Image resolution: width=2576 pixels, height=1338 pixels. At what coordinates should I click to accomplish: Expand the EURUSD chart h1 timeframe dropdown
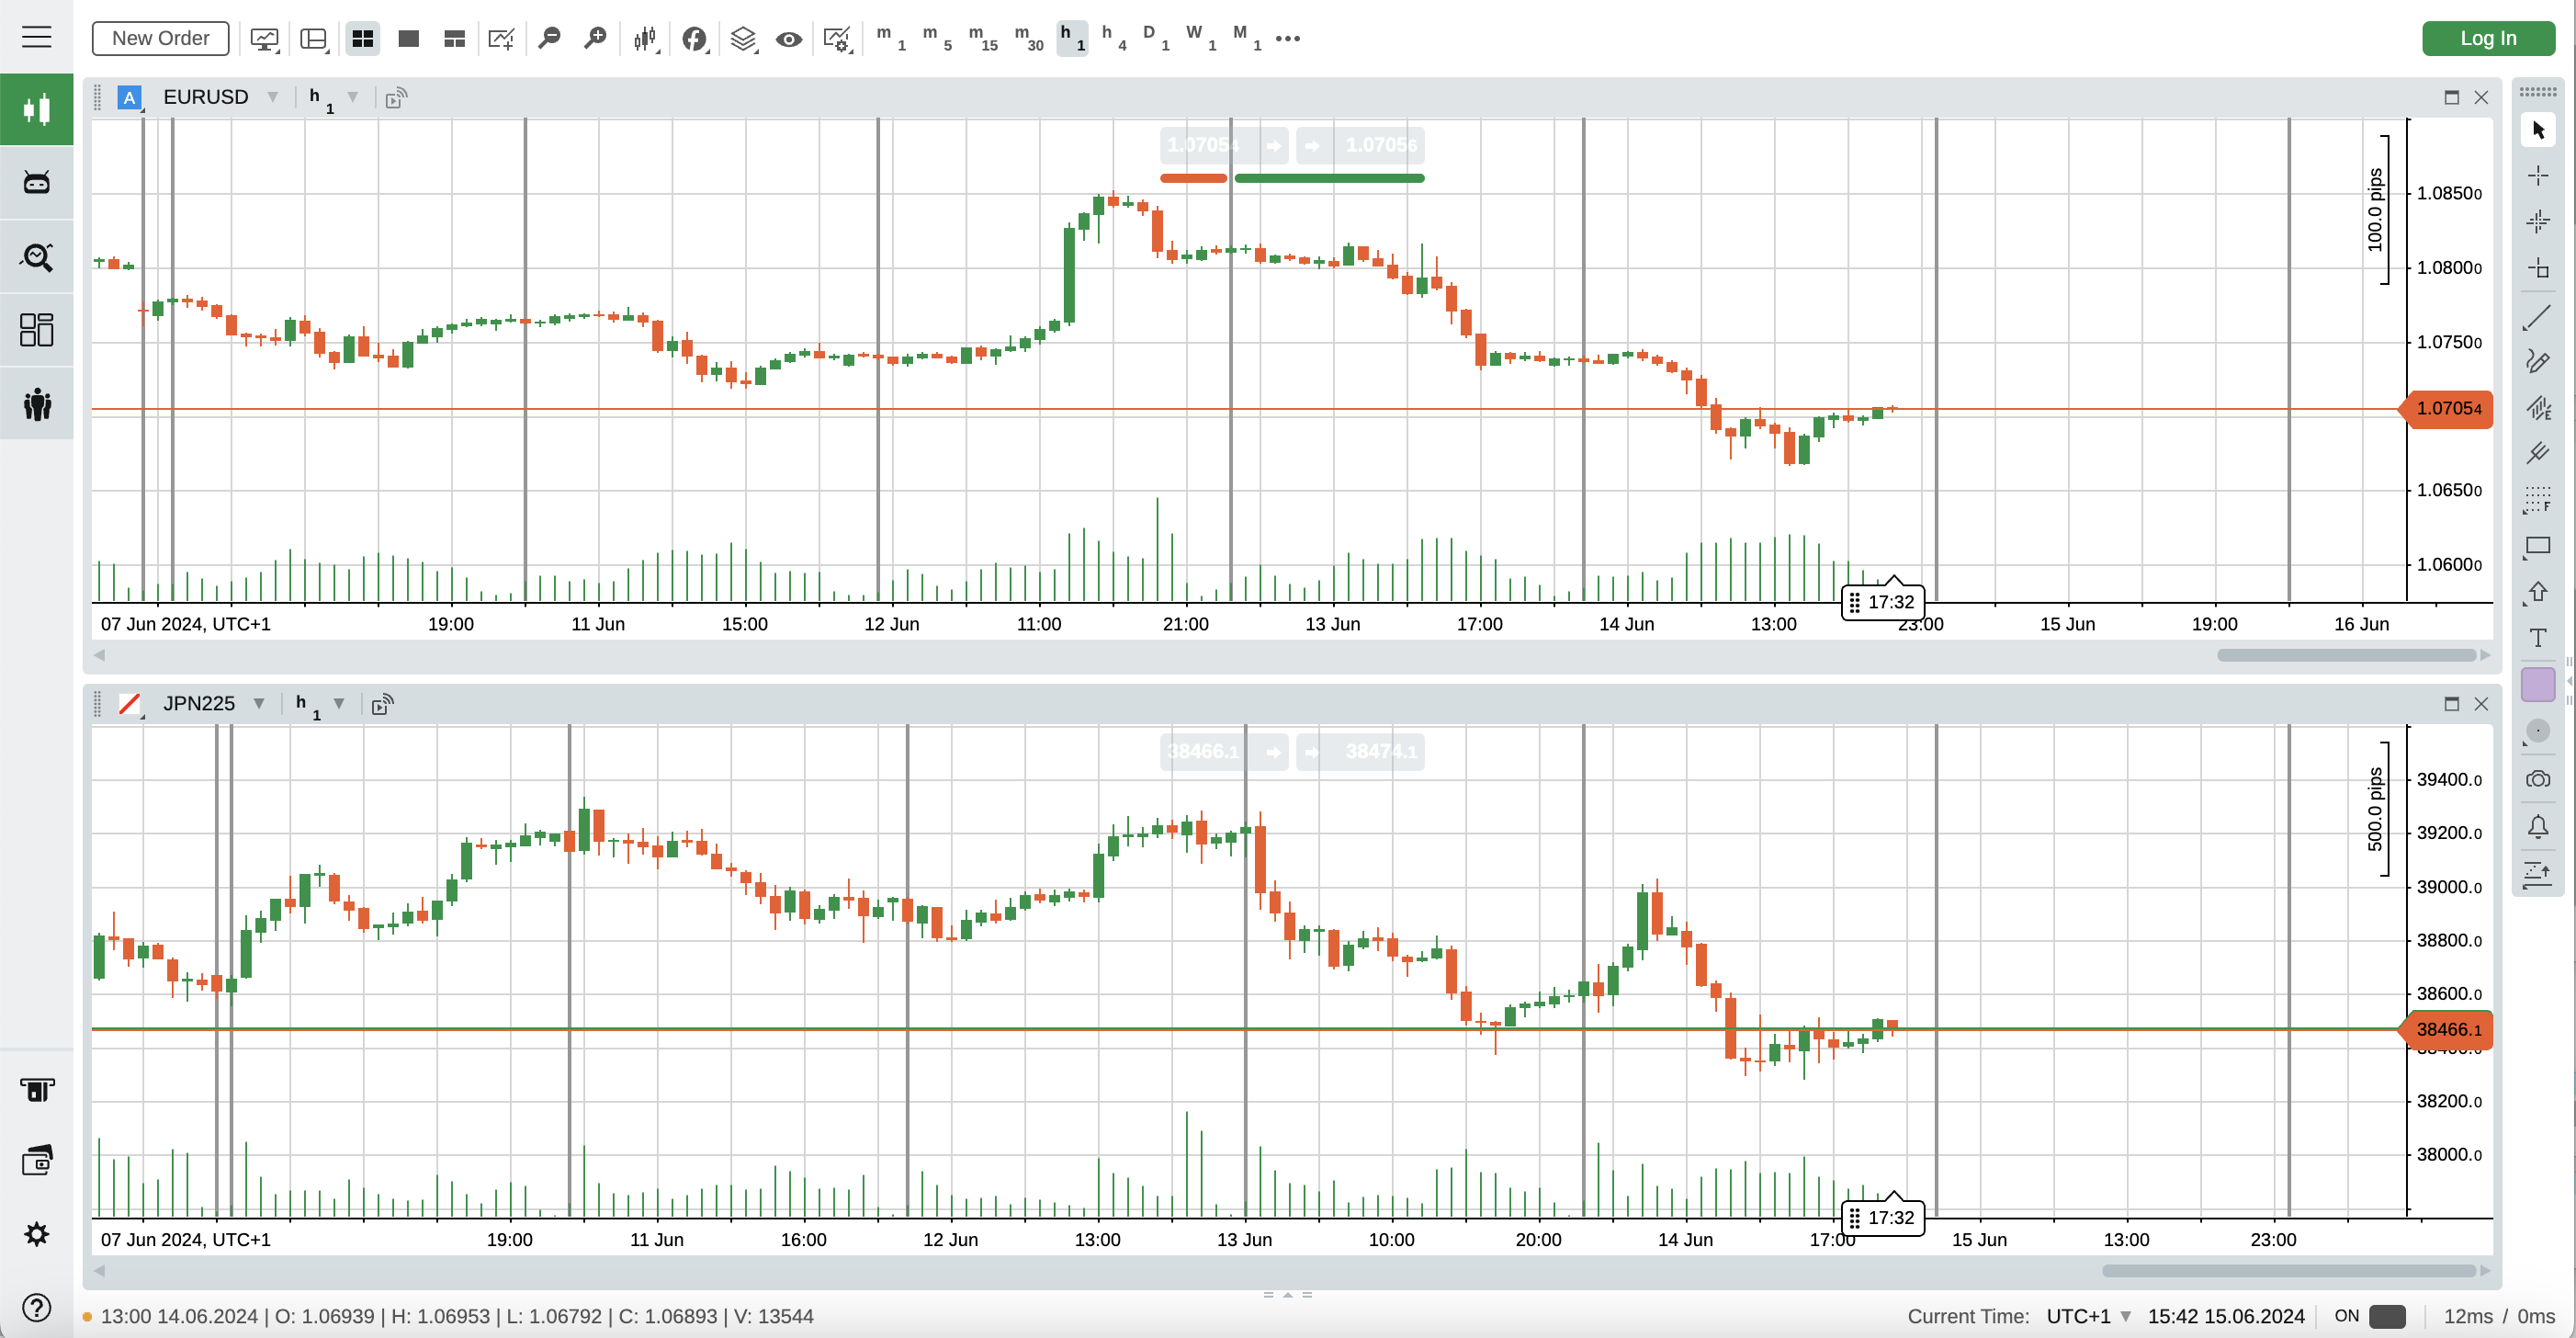click(x=352, y=97)
